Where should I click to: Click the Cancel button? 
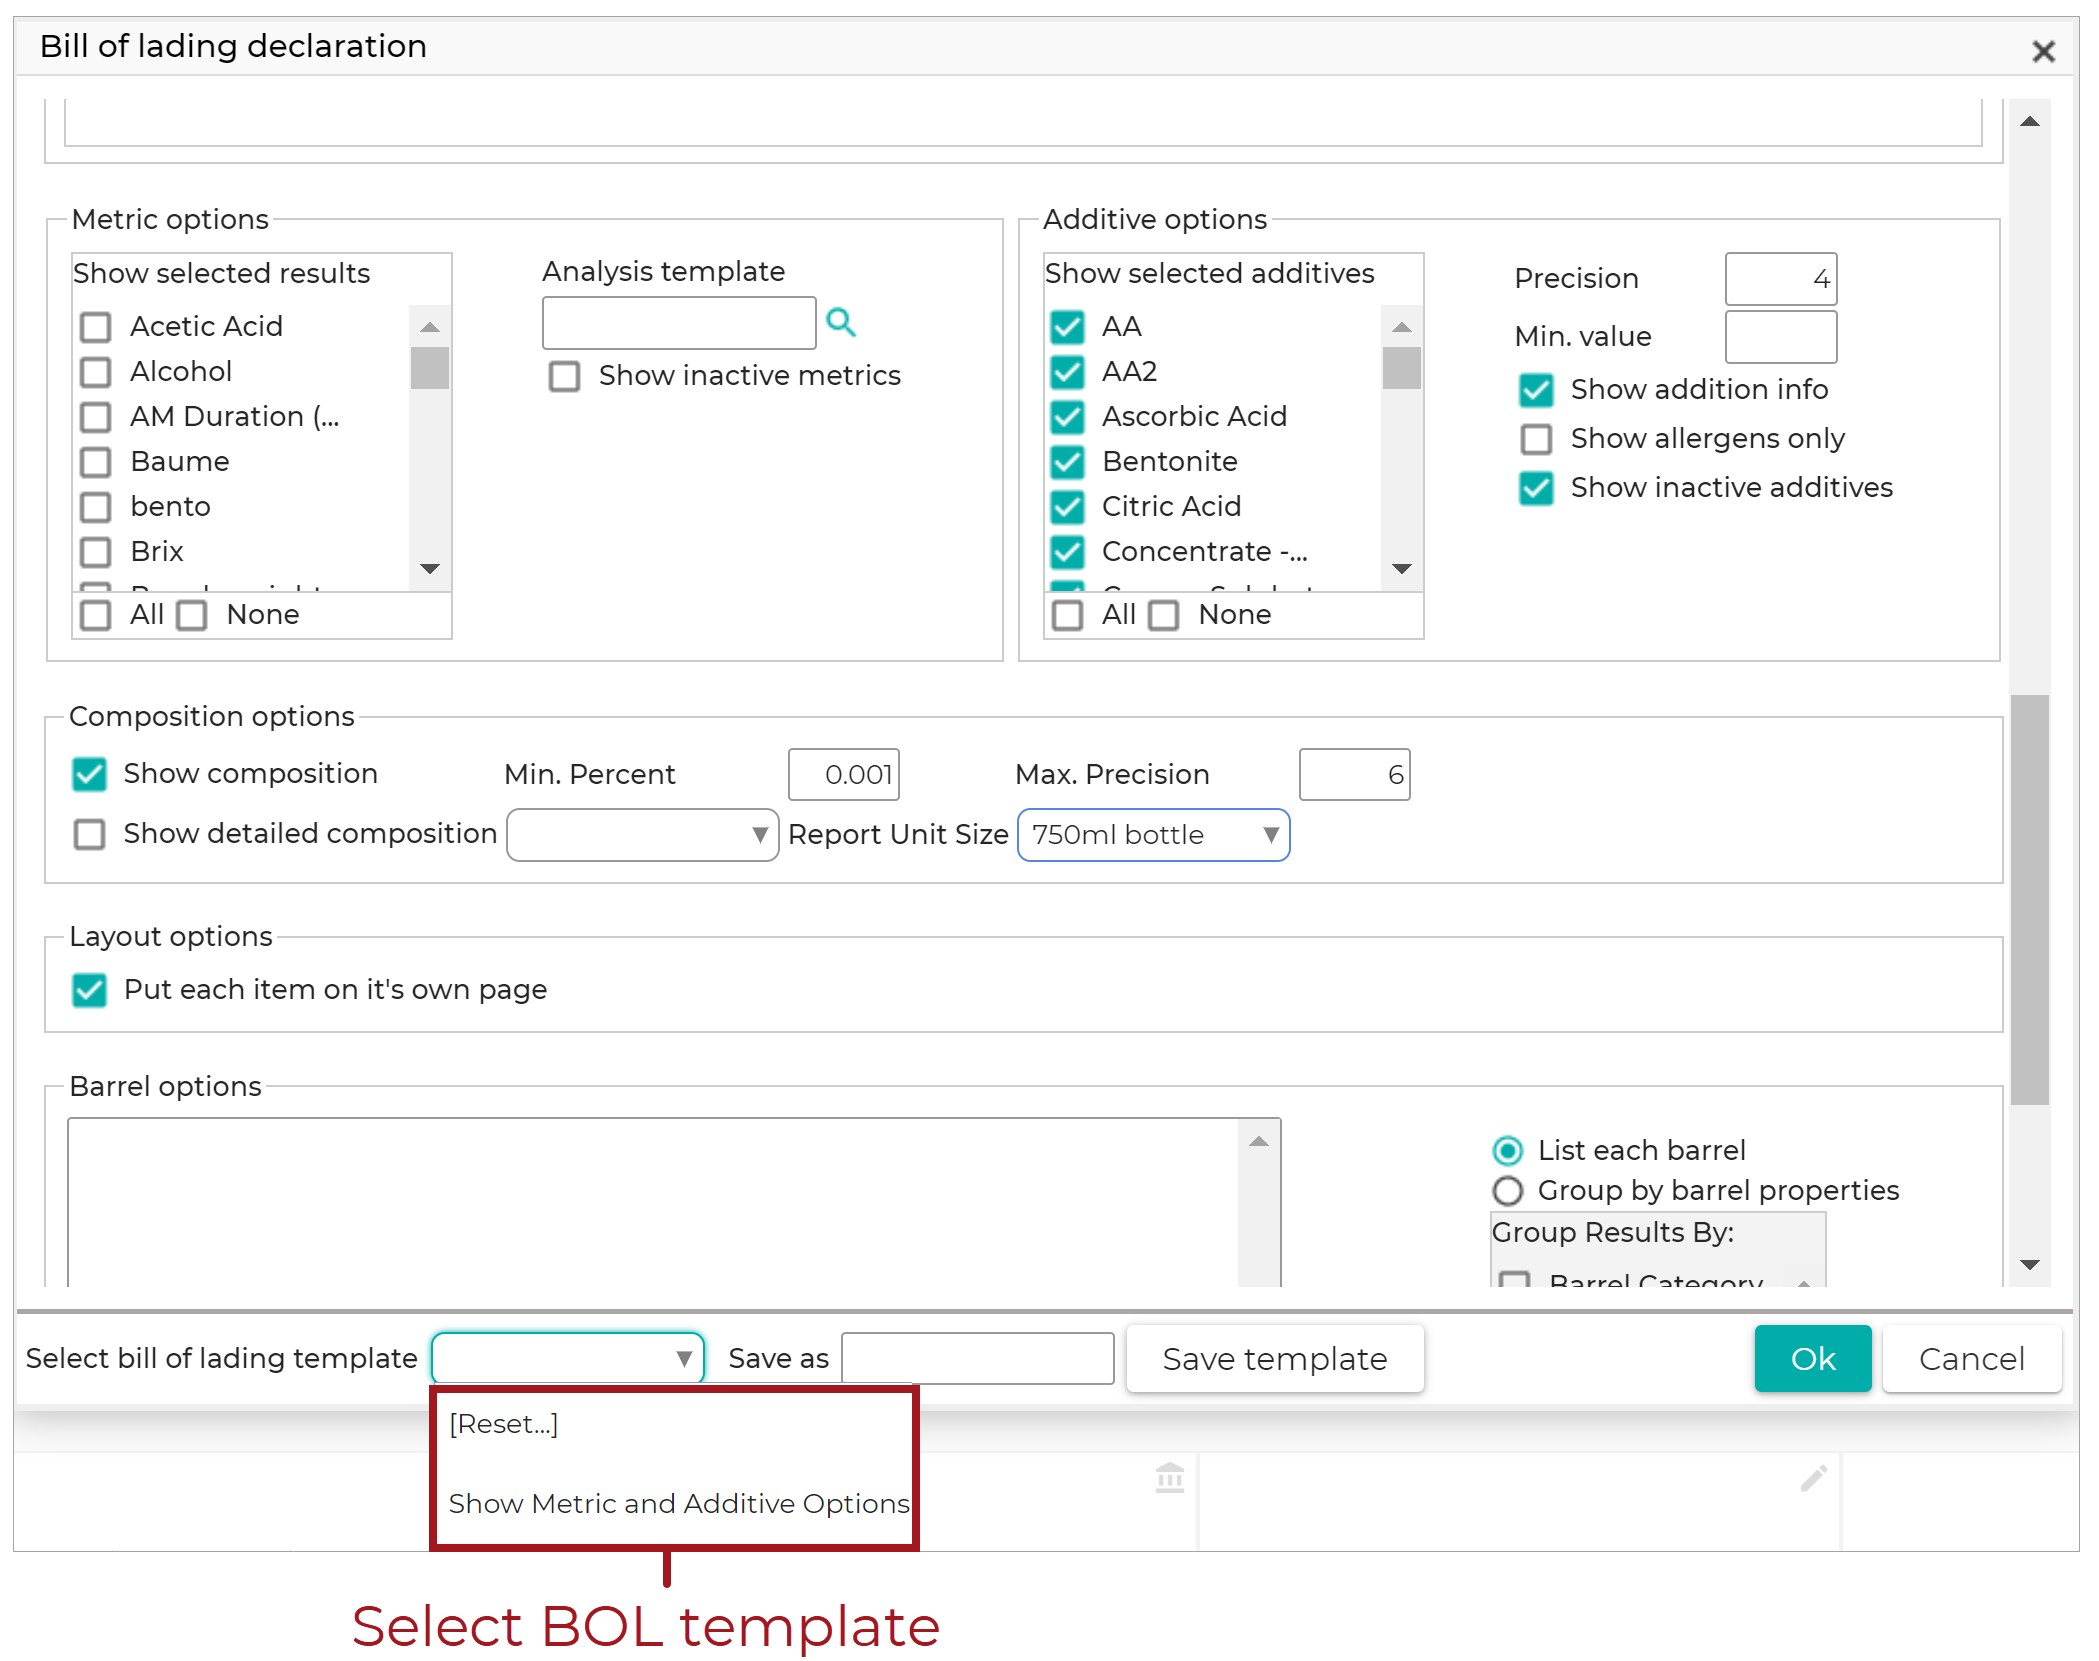(x=1972, y=1359)
